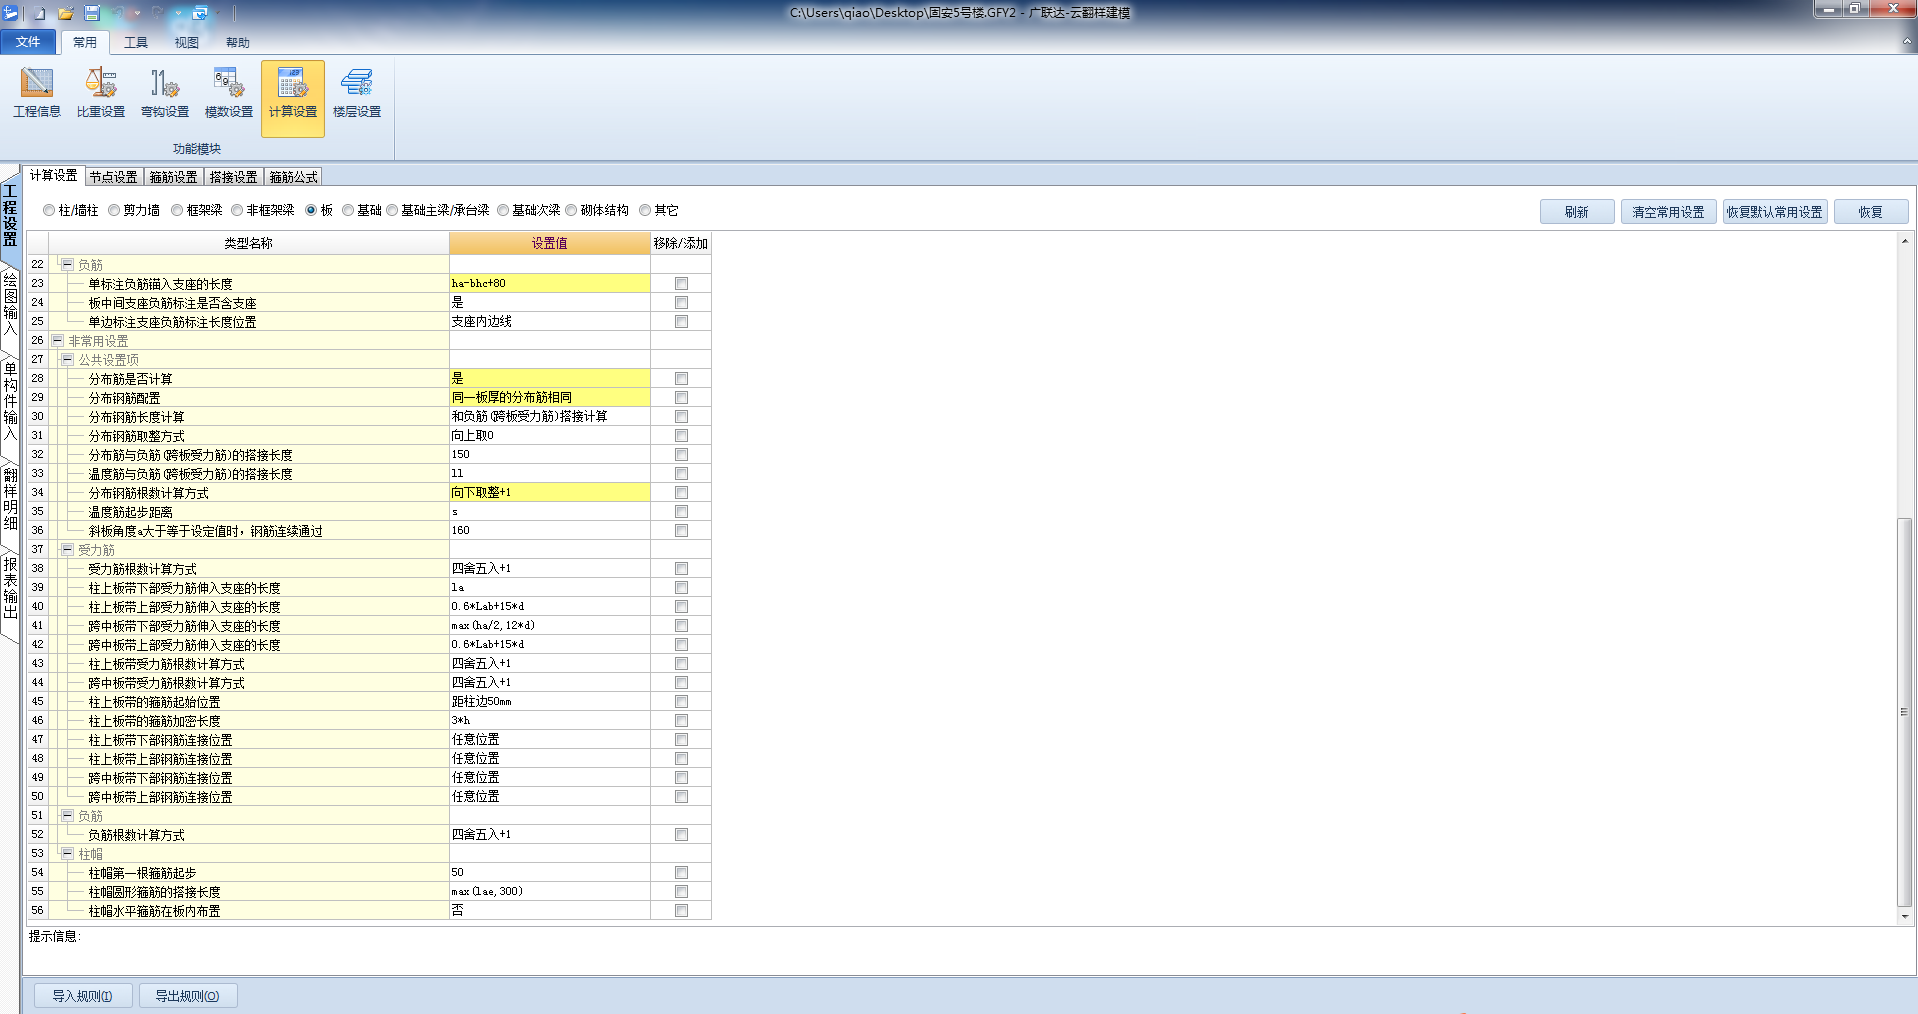Click scrollbar down arrow of settings table
Screen dimensions: 1918x1014
(1904, 916)
